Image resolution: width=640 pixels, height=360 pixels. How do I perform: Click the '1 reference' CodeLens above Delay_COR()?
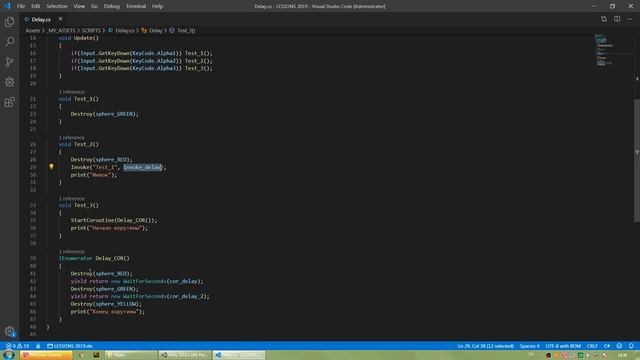pyautogui.click(x=71, y=251)
